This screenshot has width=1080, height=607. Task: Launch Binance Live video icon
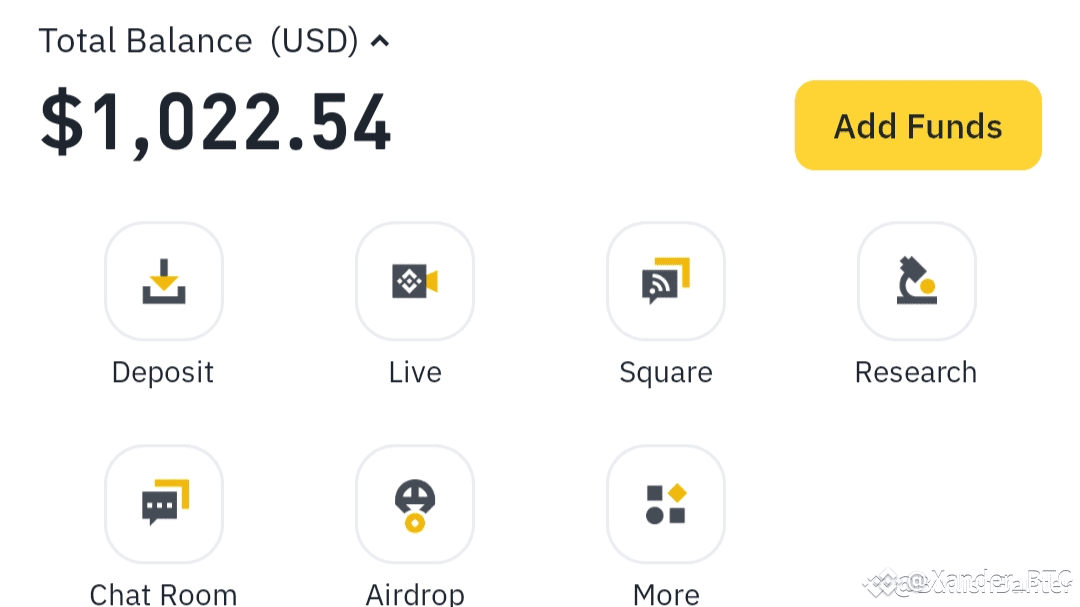(x=415, y=281)
